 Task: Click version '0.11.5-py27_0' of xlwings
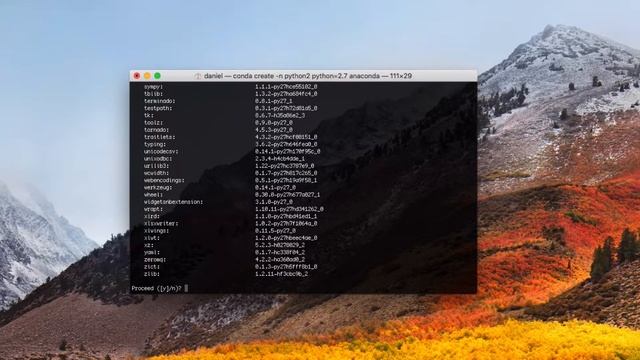tap(276, 231)
